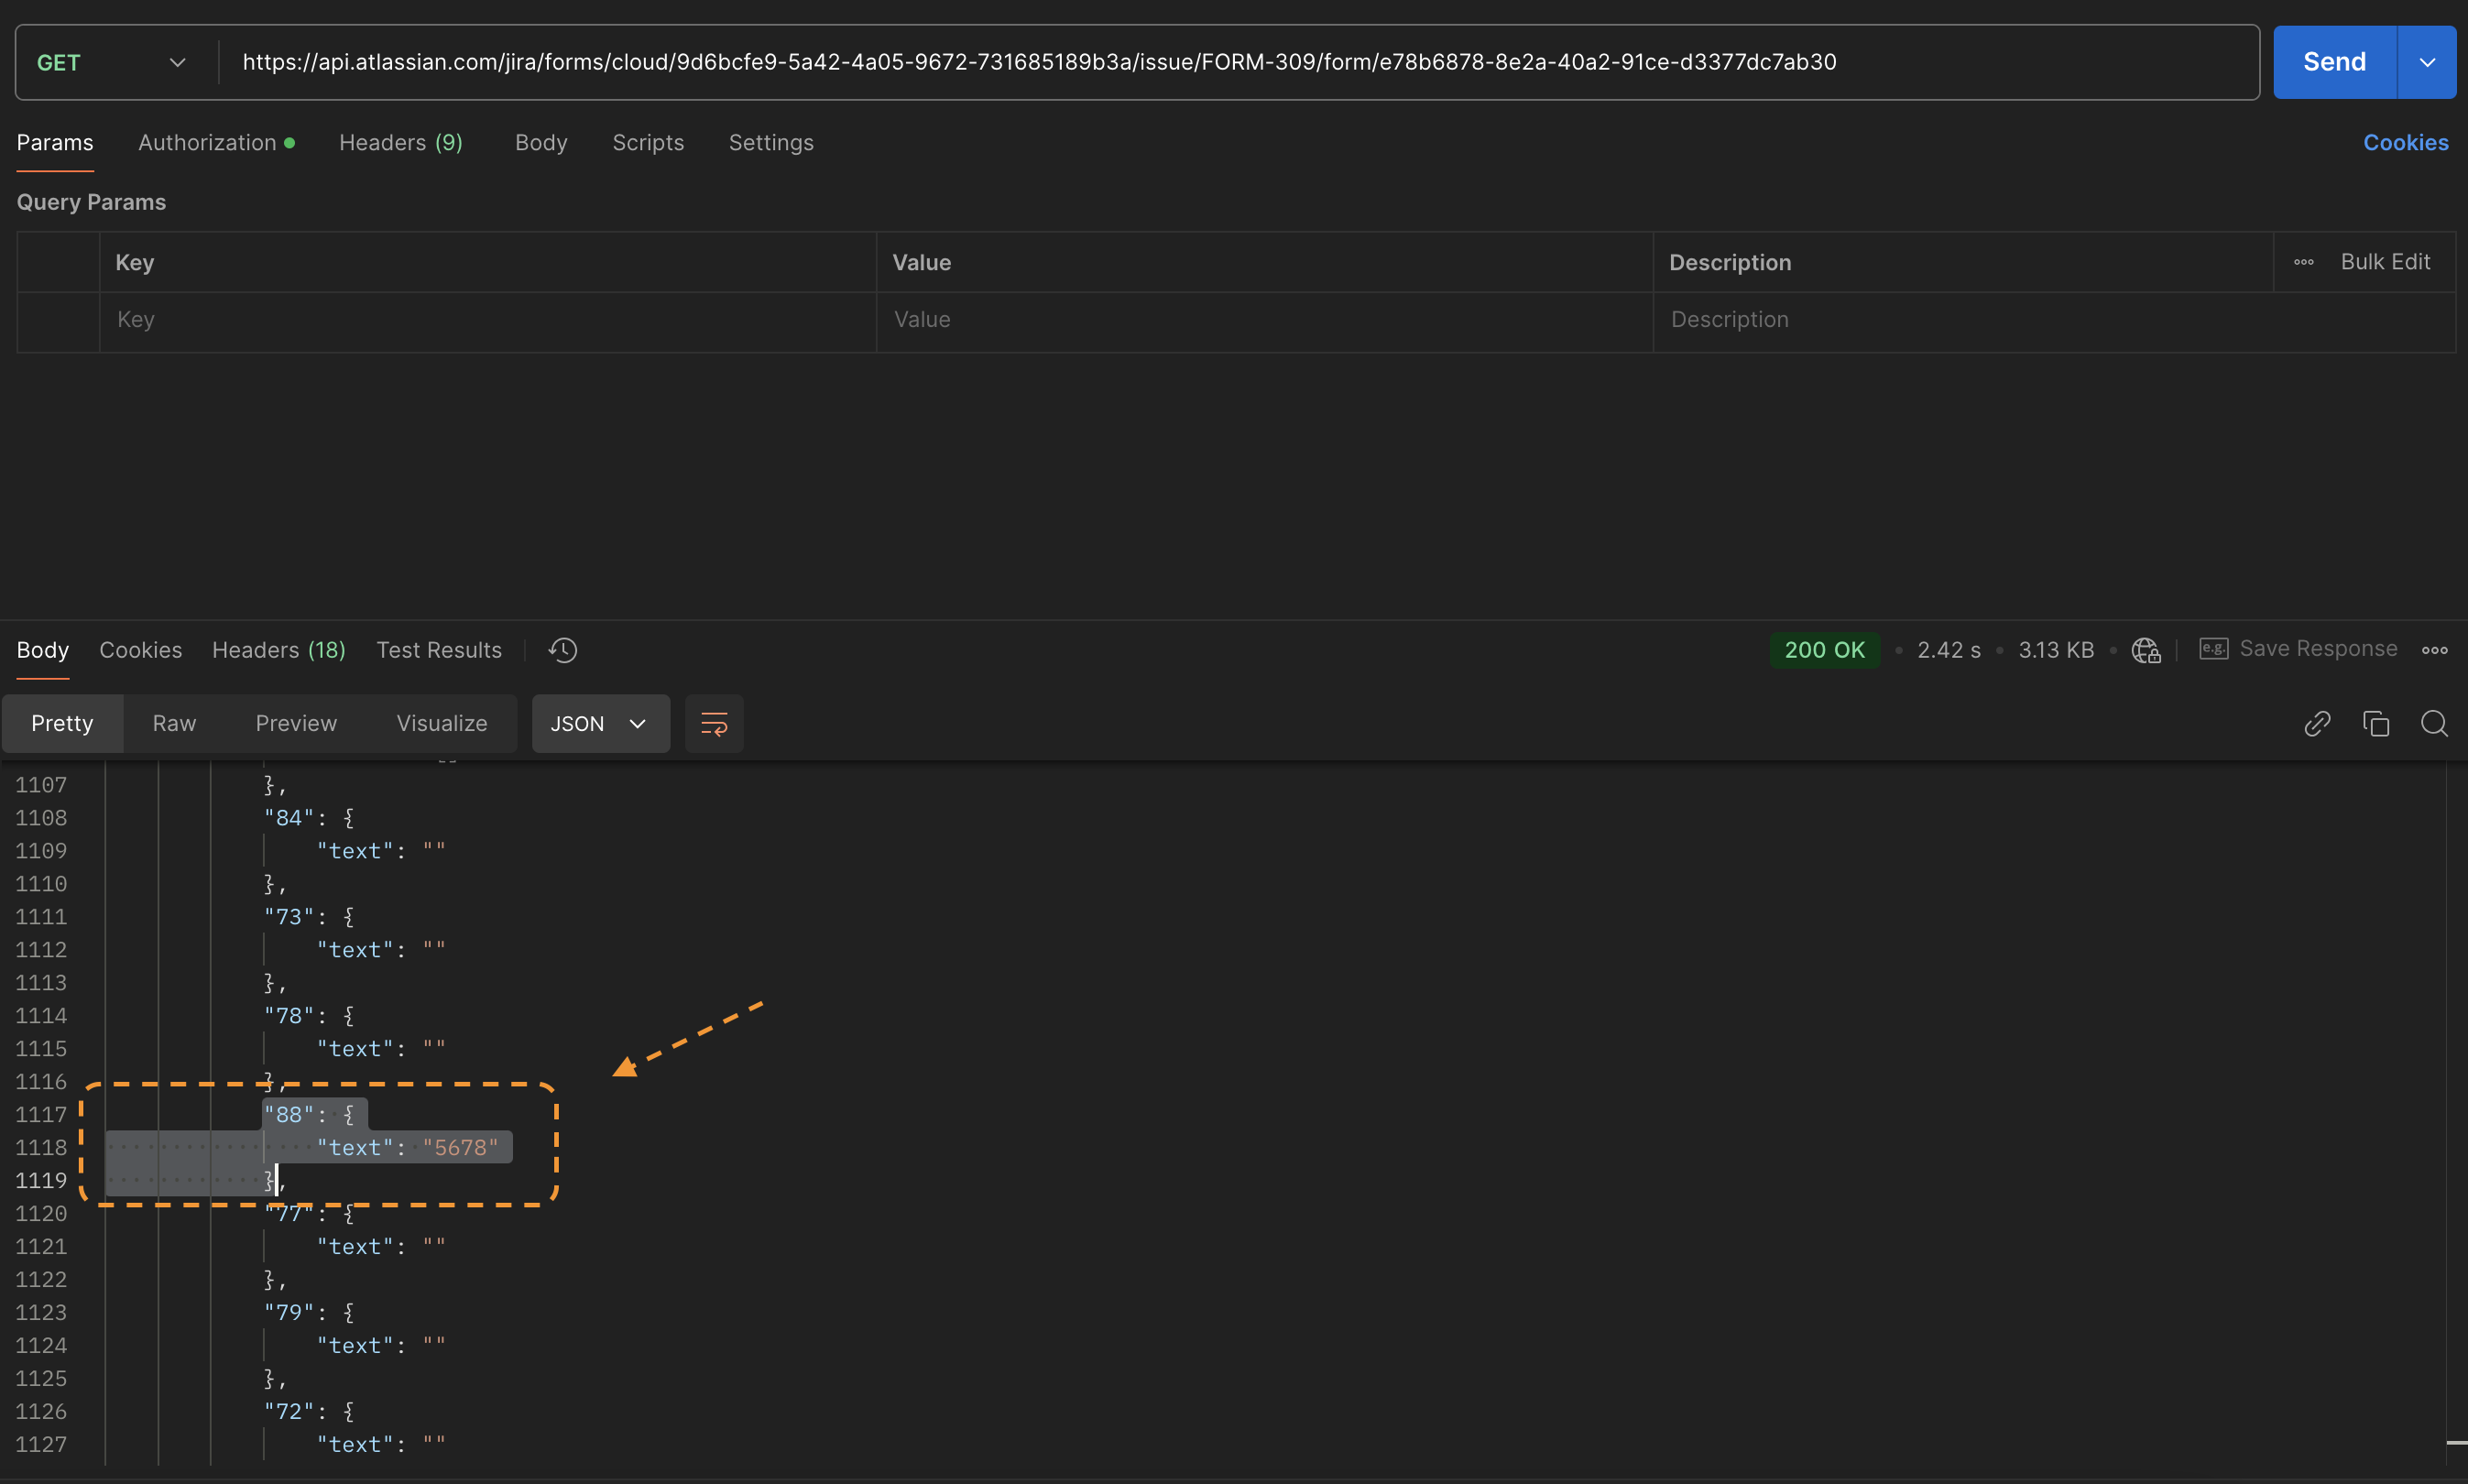Switch to Visualize response view
The width and height of the screenshot is (2468, 1484).
coord(441,724)
